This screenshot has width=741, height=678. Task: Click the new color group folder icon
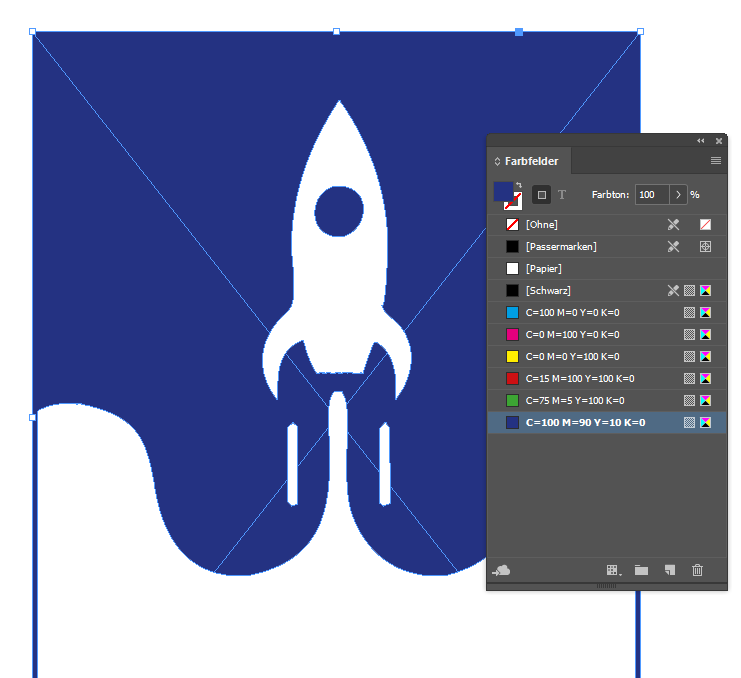coord(641,570)
